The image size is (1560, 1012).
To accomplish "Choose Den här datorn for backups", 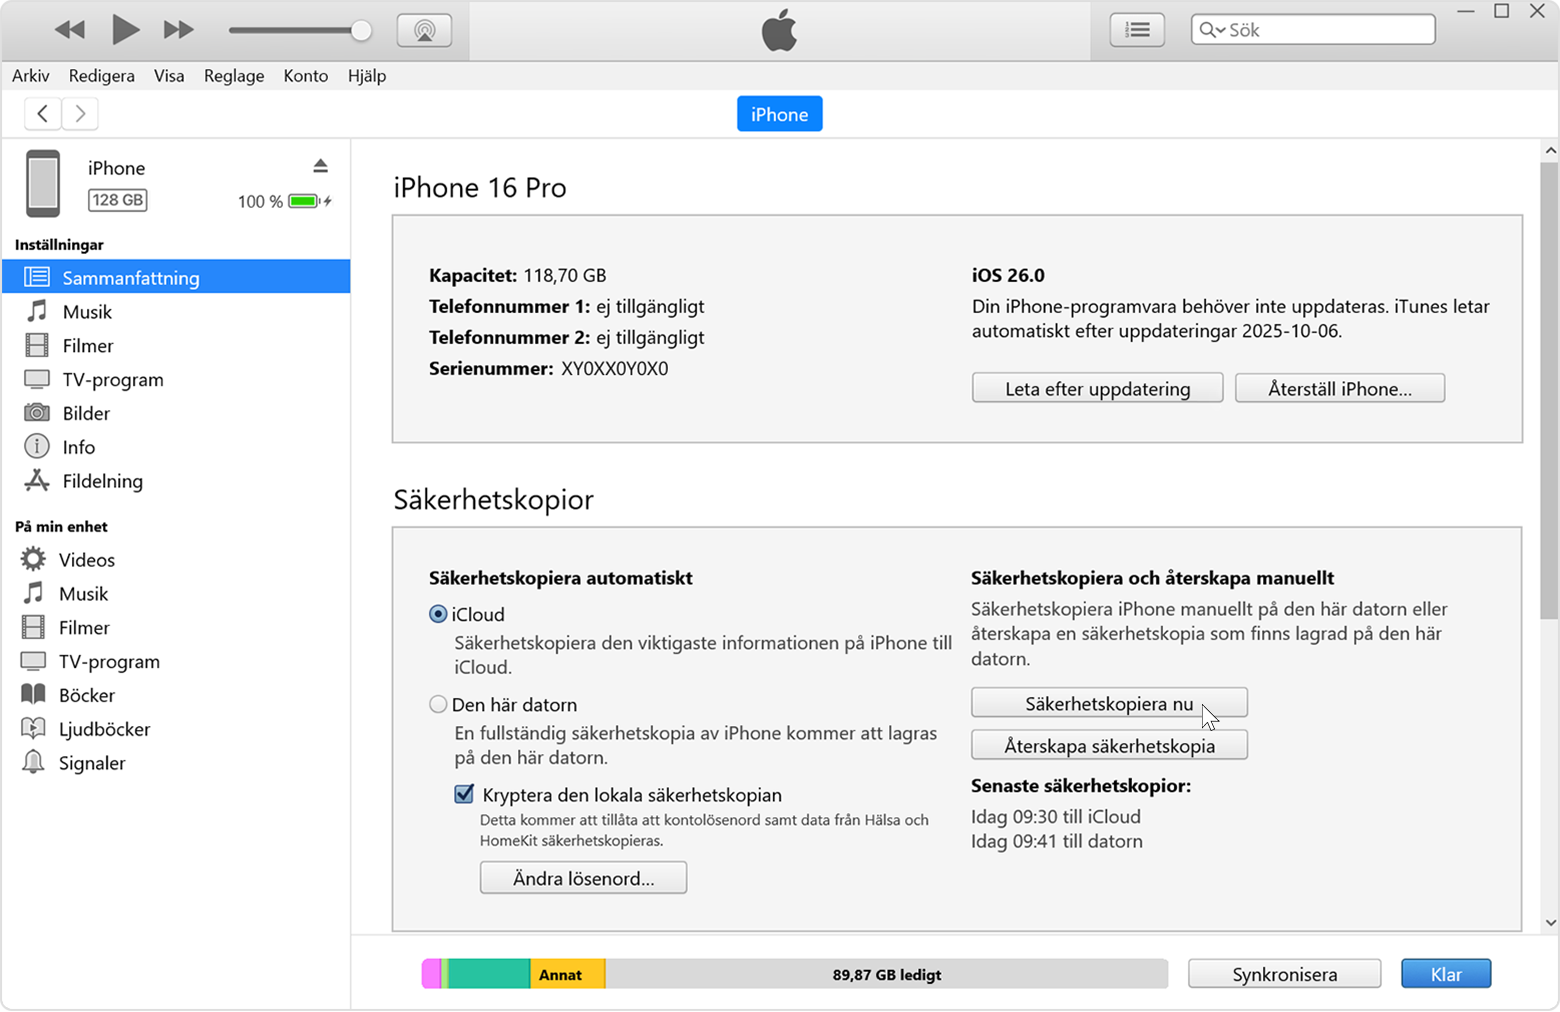I will tap(438, 704).
